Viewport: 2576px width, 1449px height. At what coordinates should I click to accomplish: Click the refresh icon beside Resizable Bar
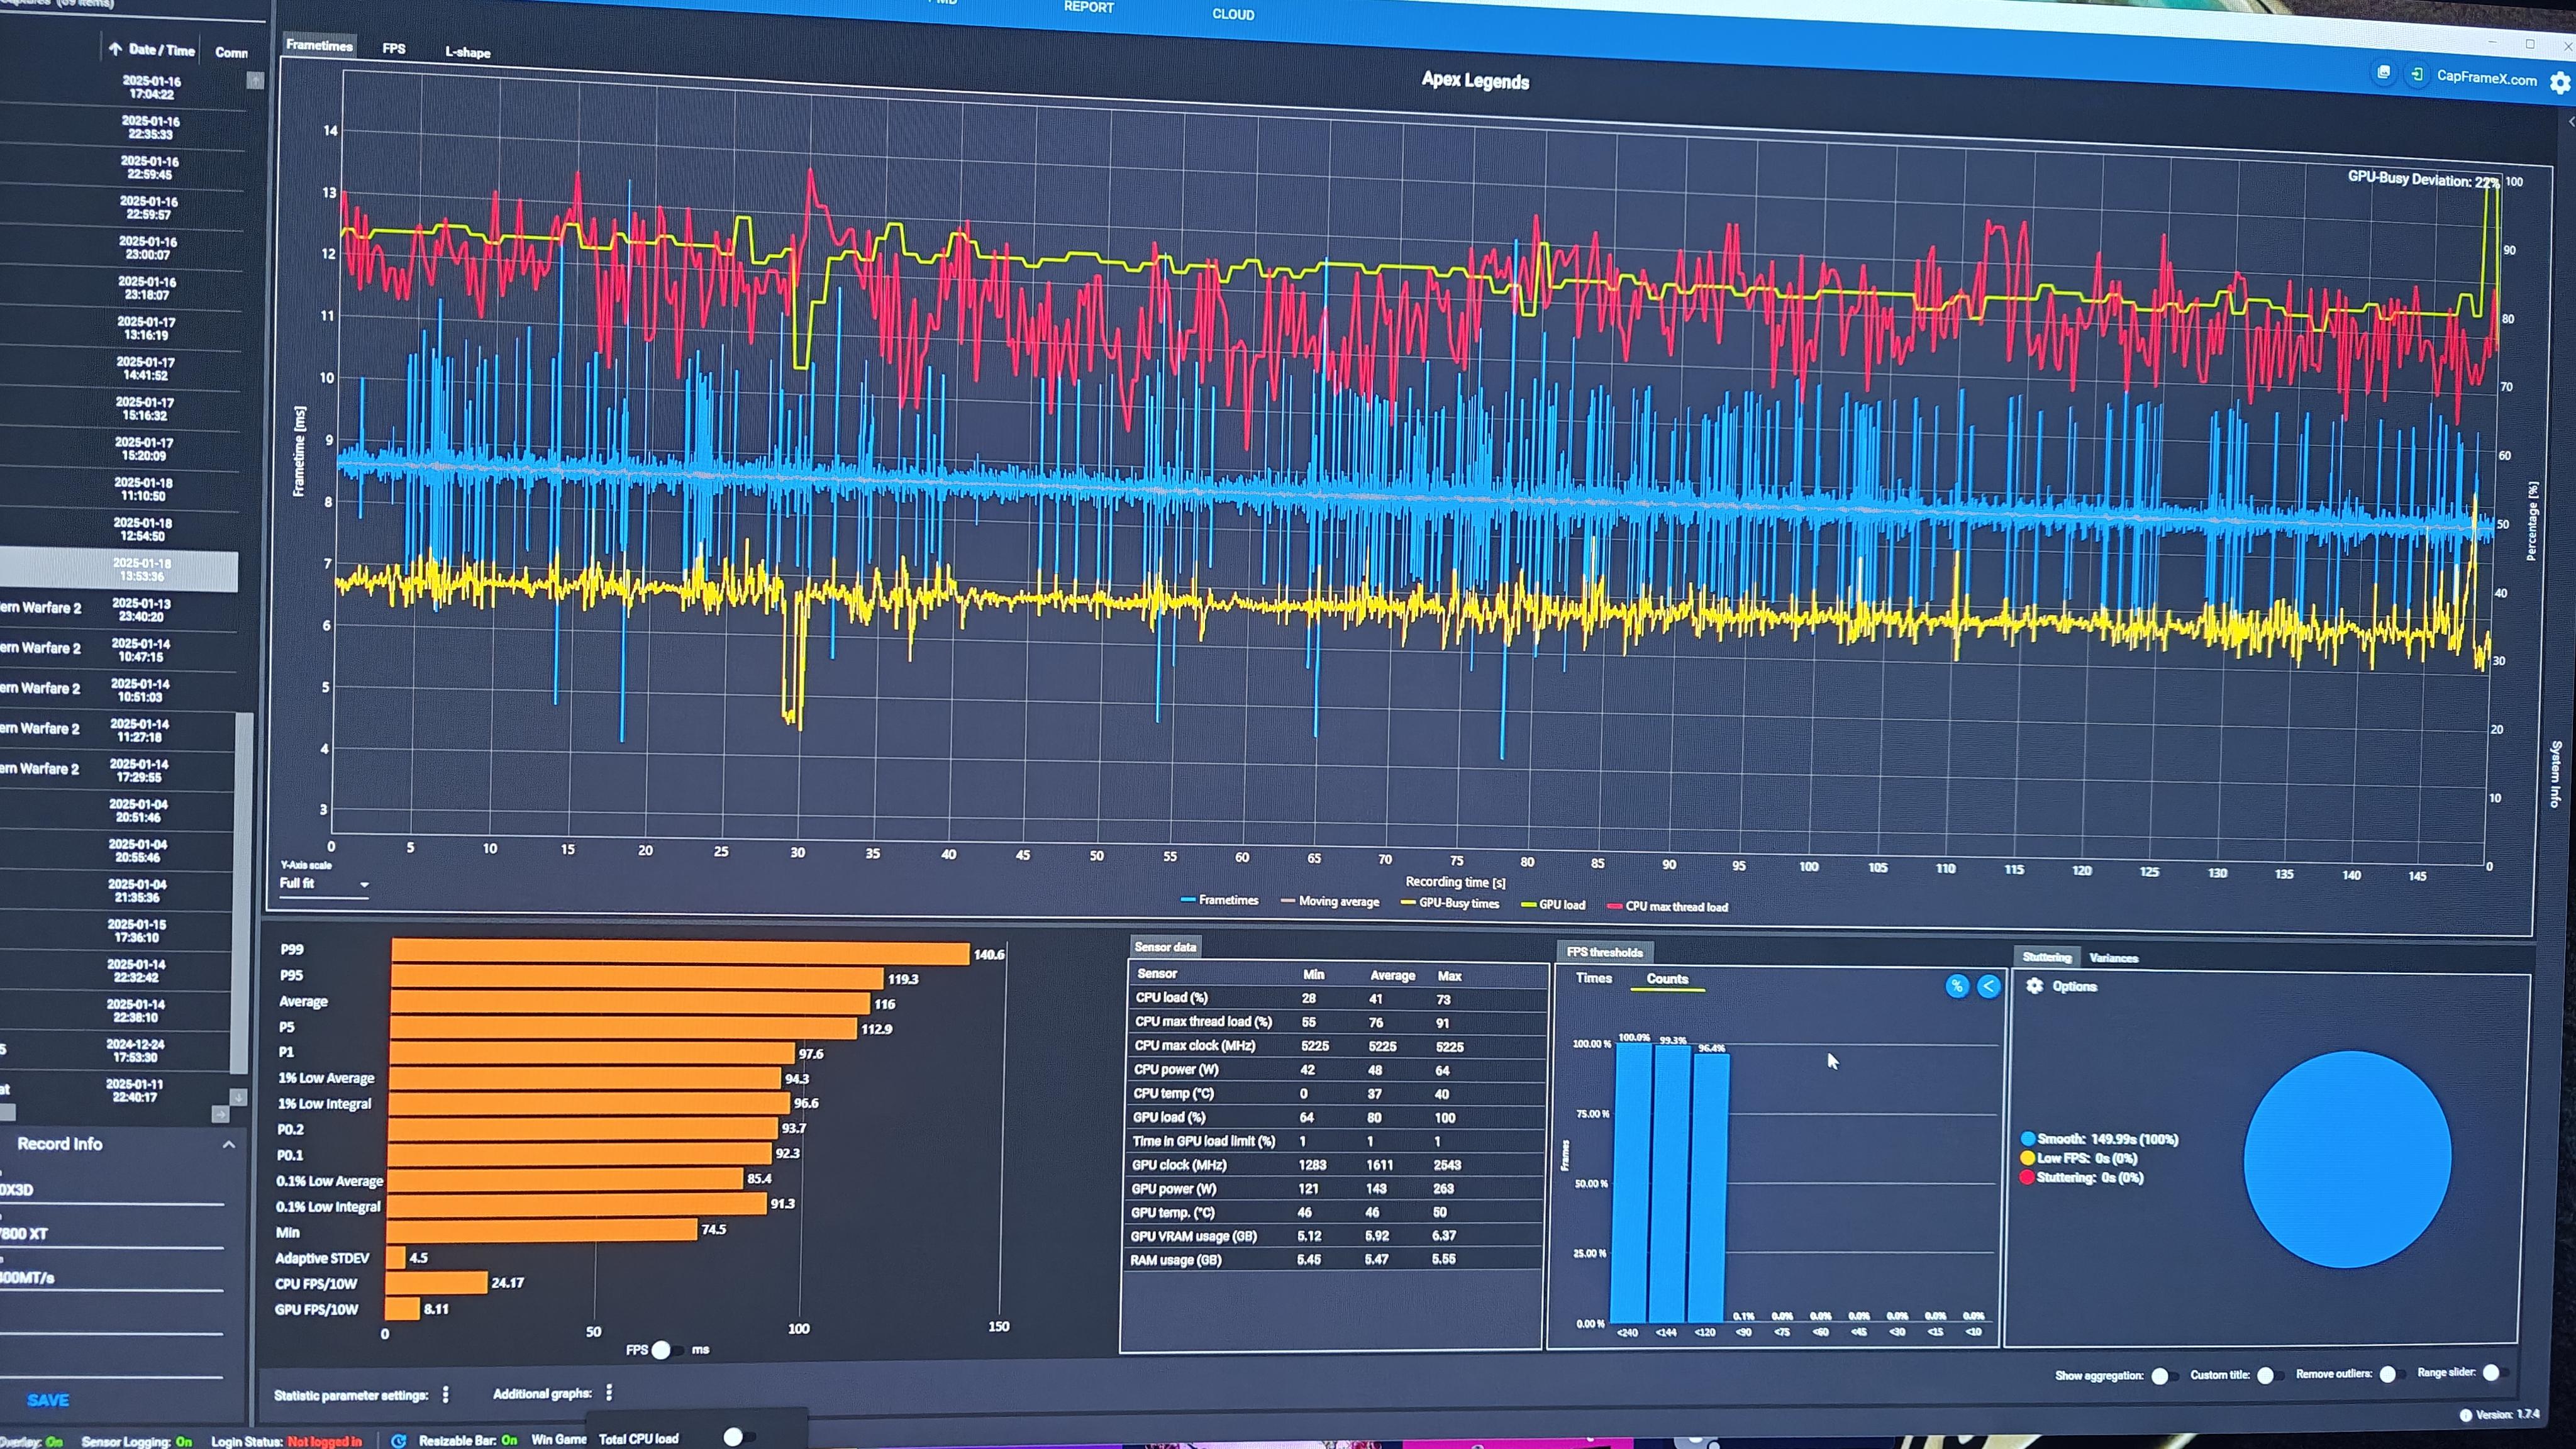(398, 1440)
